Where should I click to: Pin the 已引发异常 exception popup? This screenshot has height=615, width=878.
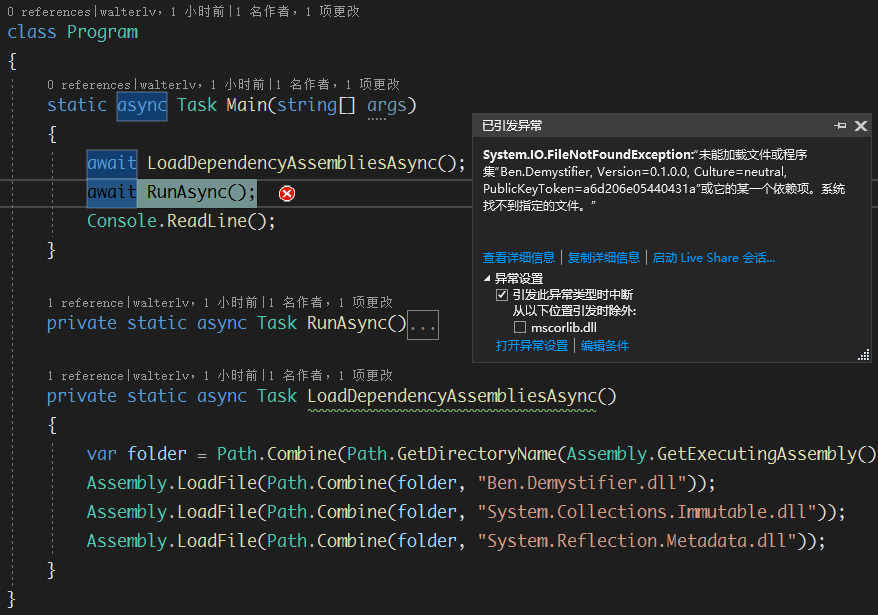pos(840,126)
